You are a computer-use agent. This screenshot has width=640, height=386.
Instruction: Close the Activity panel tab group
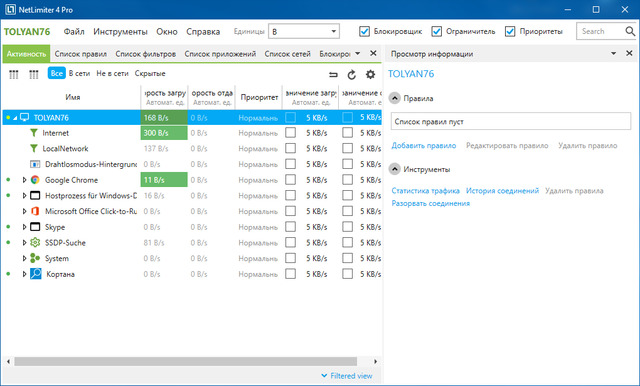[373, 53]
